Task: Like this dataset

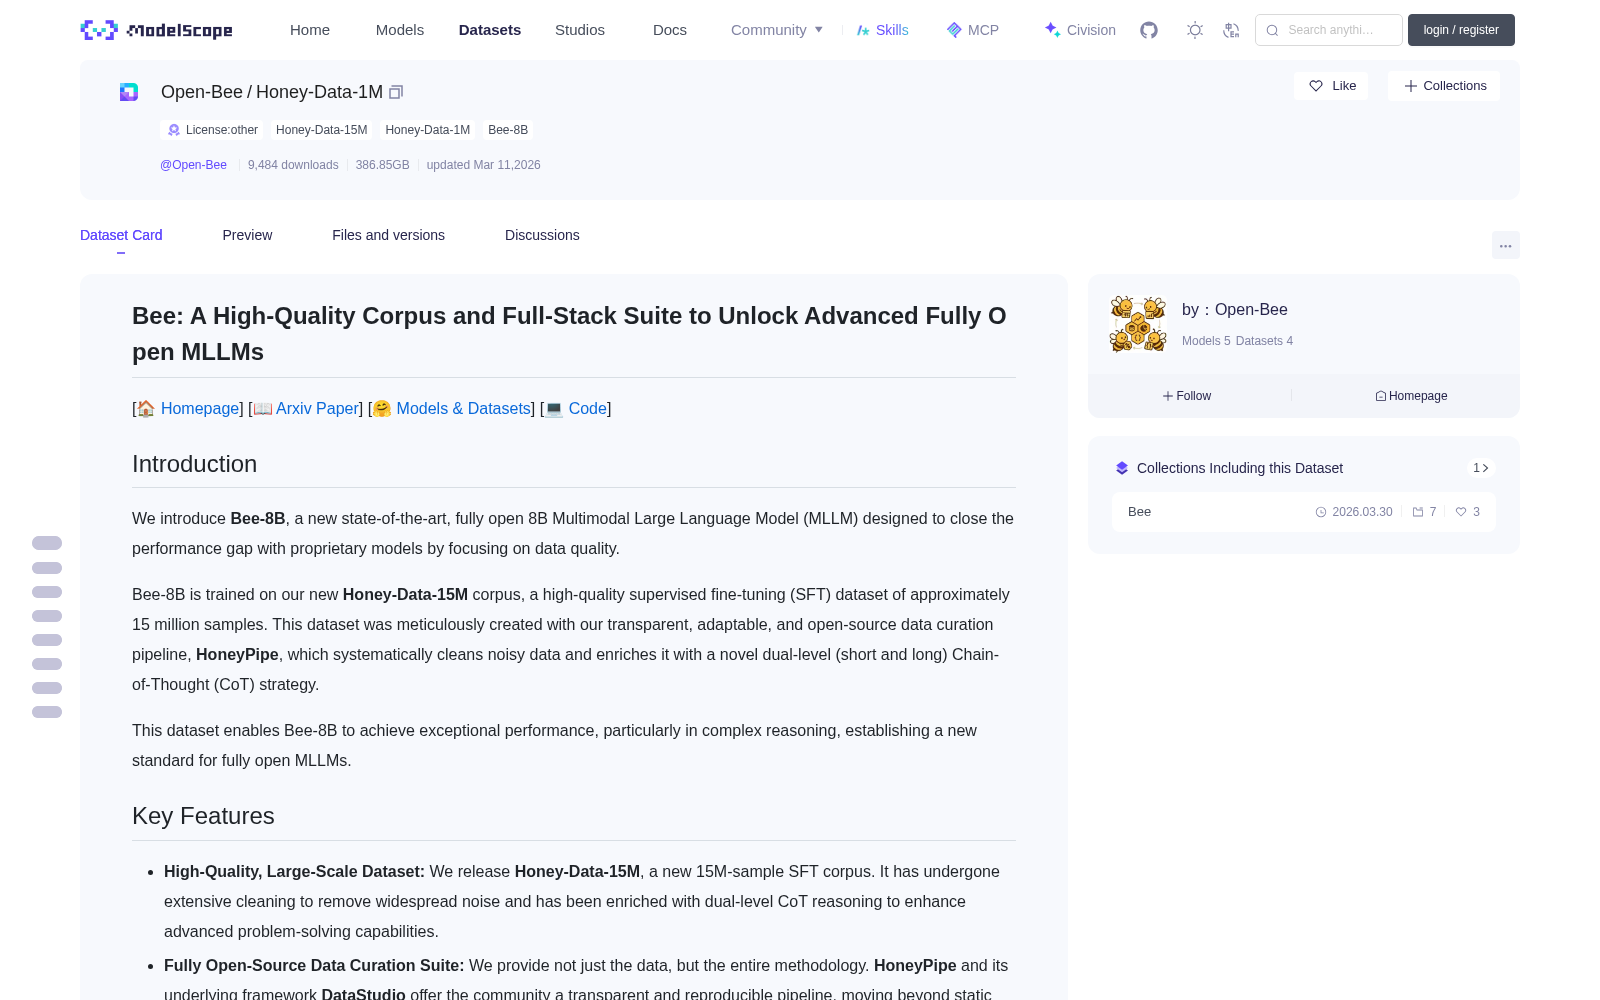Action: (1331, 86)
